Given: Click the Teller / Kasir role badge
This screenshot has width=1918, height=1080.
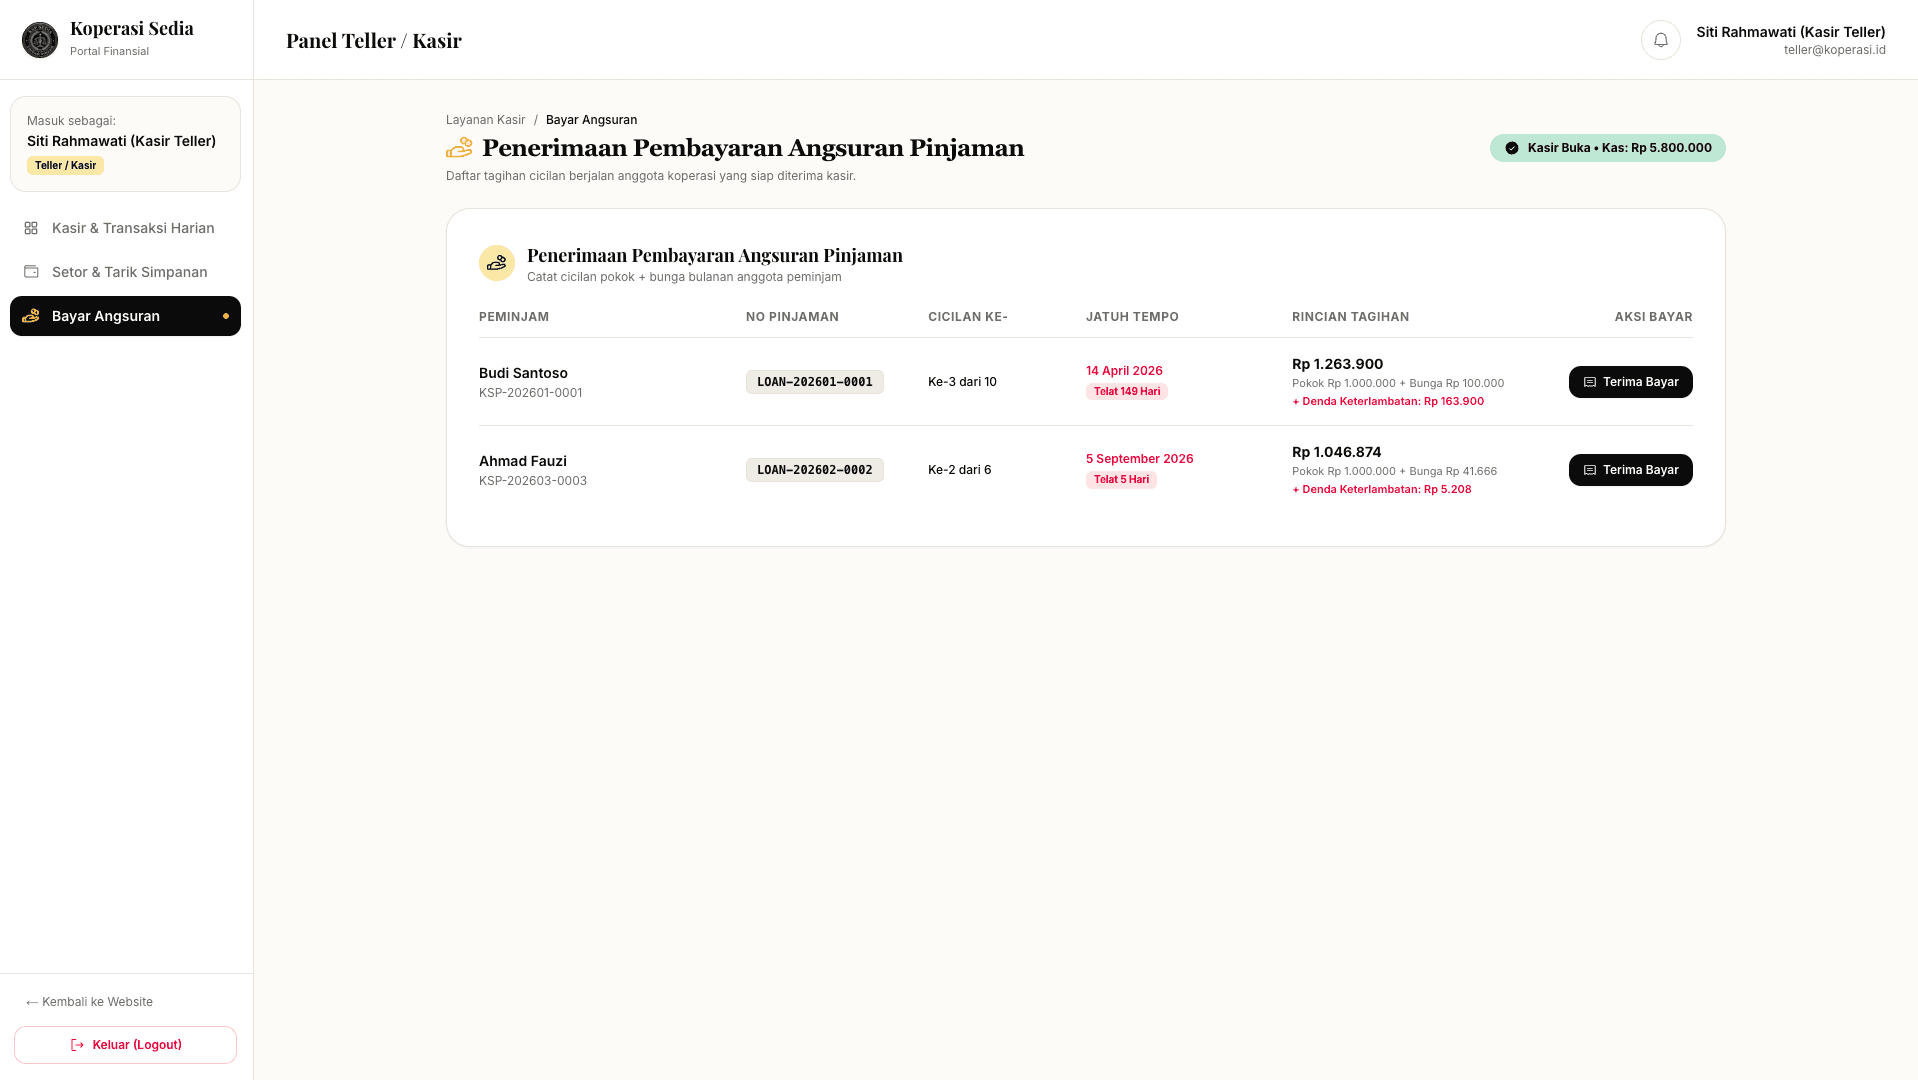Looking at the screenshot, I should pyautogui.click(x=65, y=166).
